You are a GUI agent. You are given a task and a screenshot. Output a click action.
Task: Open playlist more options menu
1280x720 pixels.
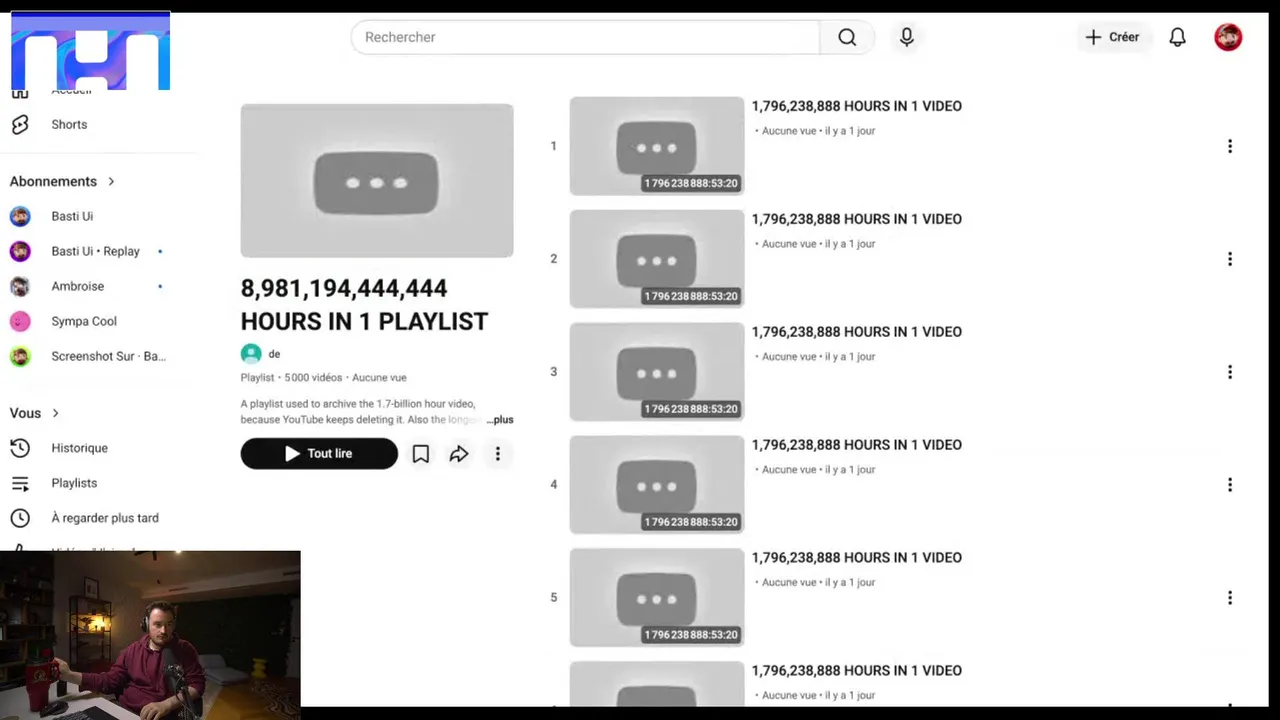[x=497, y=454]
